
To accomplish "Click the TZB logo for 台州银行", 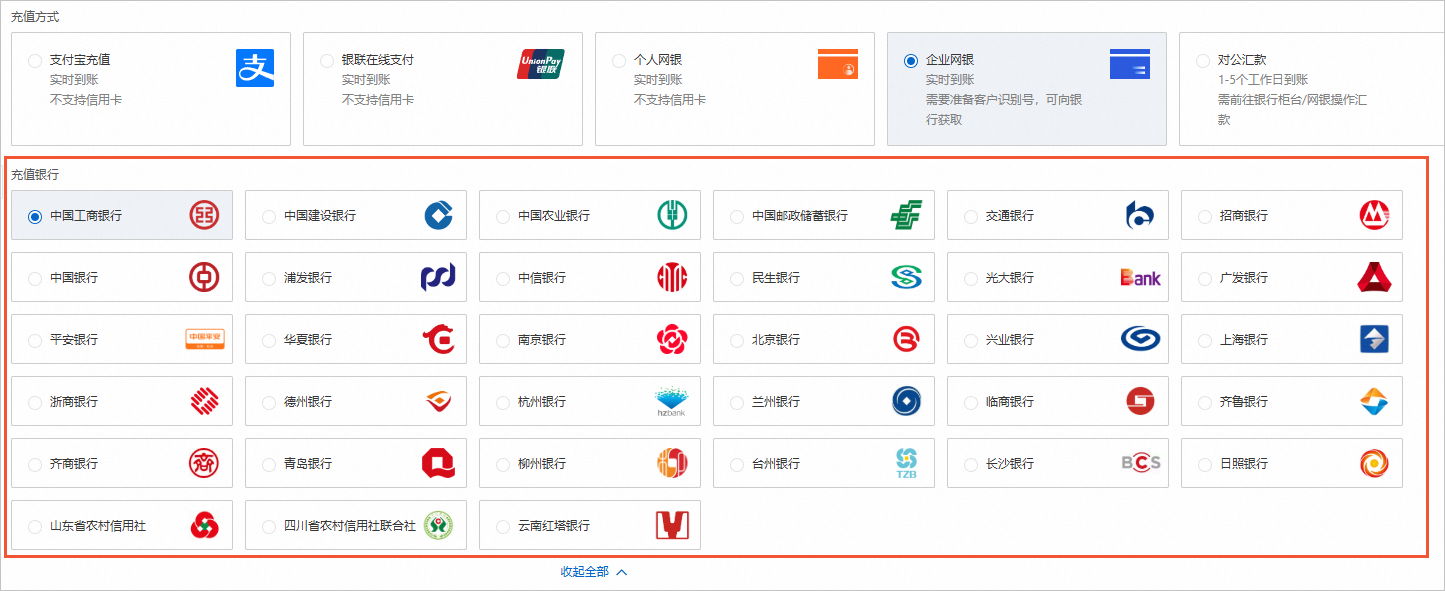I will pos(906,464).
